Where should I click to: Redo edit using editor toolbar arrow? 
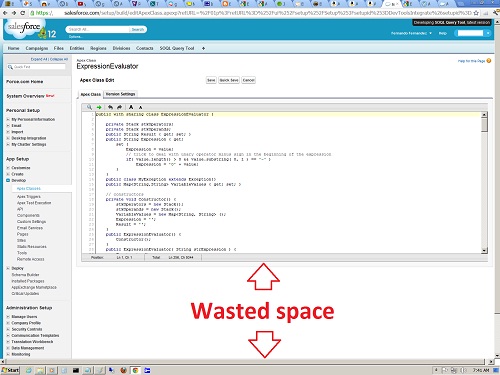pyautogui.click(x=119, y=107)
